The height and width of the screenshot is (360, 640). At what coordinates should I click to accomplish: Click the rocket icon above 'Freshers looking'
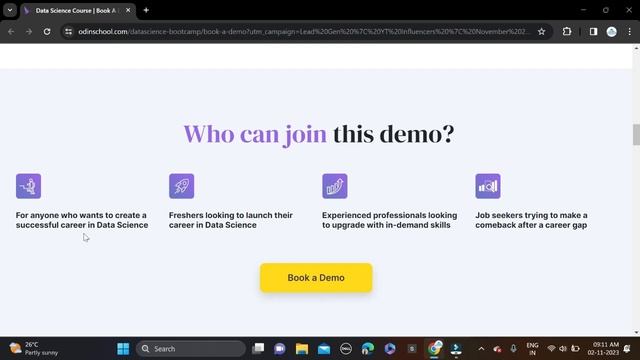182,186
